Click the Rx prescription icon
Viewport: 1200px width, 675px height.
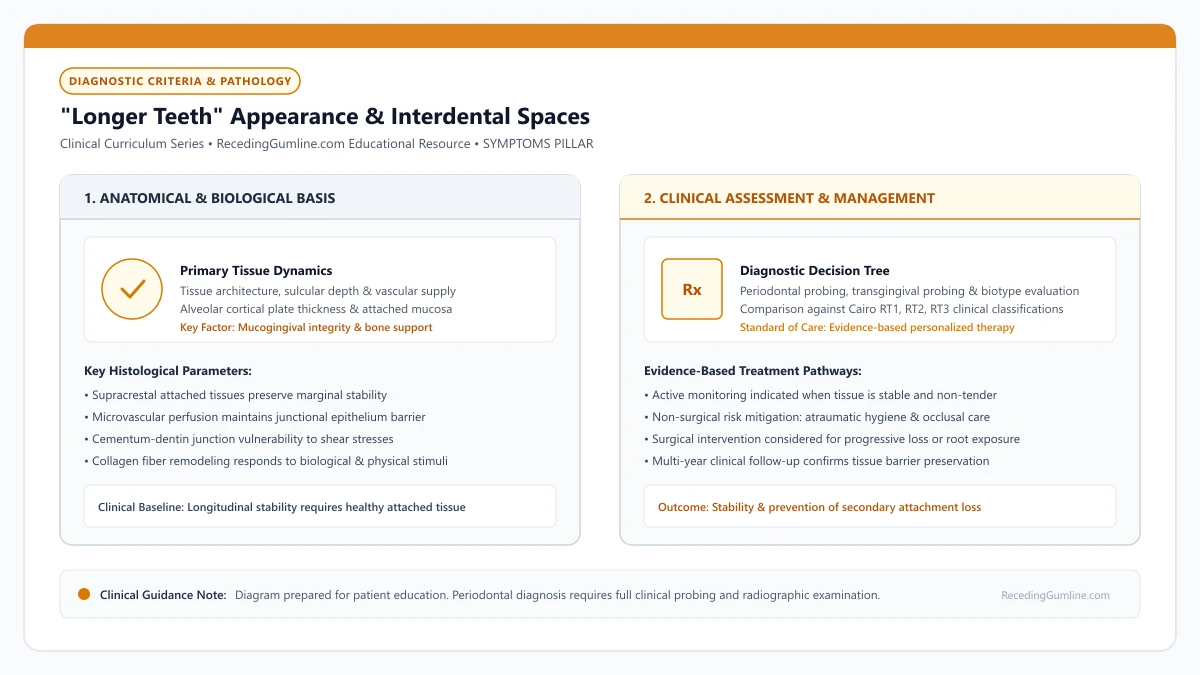[x=692, y=289]
